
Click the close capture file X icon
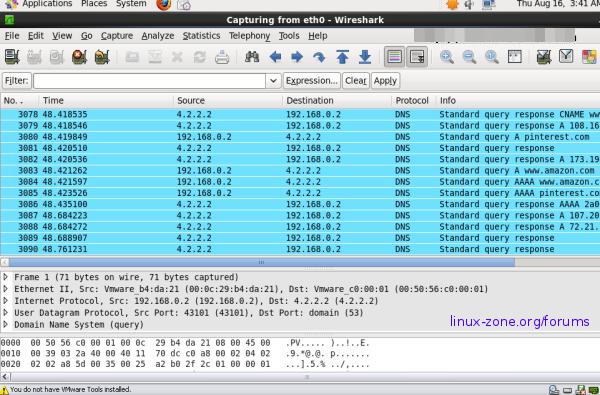point(177,57)
